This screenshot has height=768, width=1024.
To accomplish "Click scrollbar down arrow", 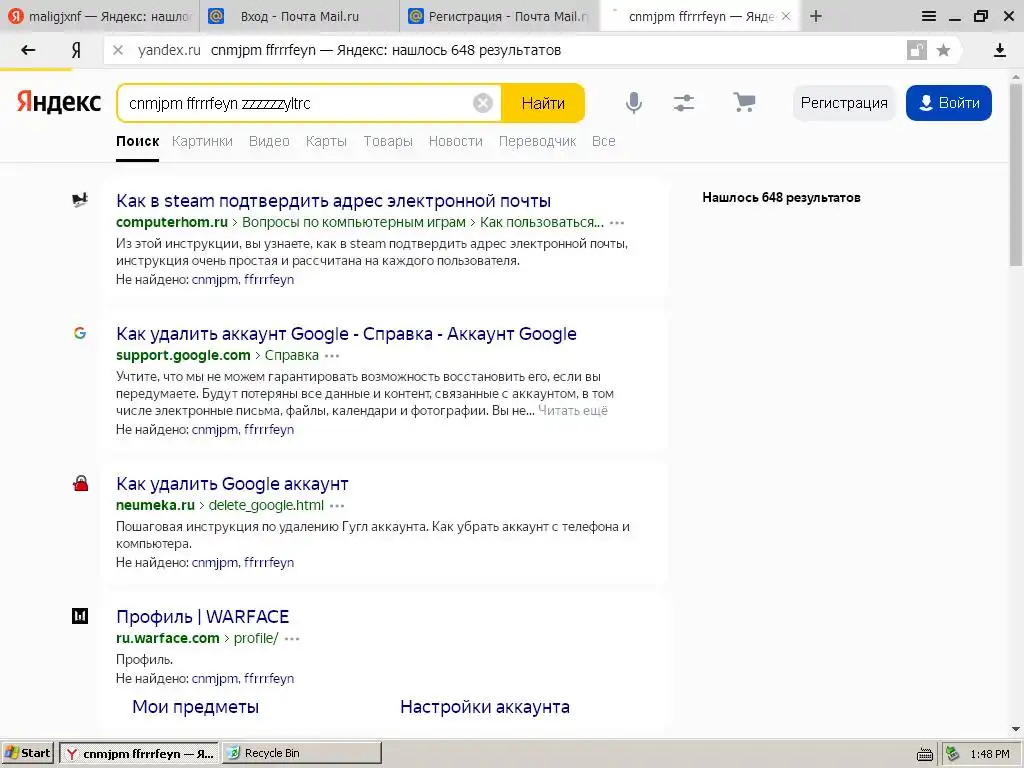I will pyautogui.click(x=1016, y=729).
